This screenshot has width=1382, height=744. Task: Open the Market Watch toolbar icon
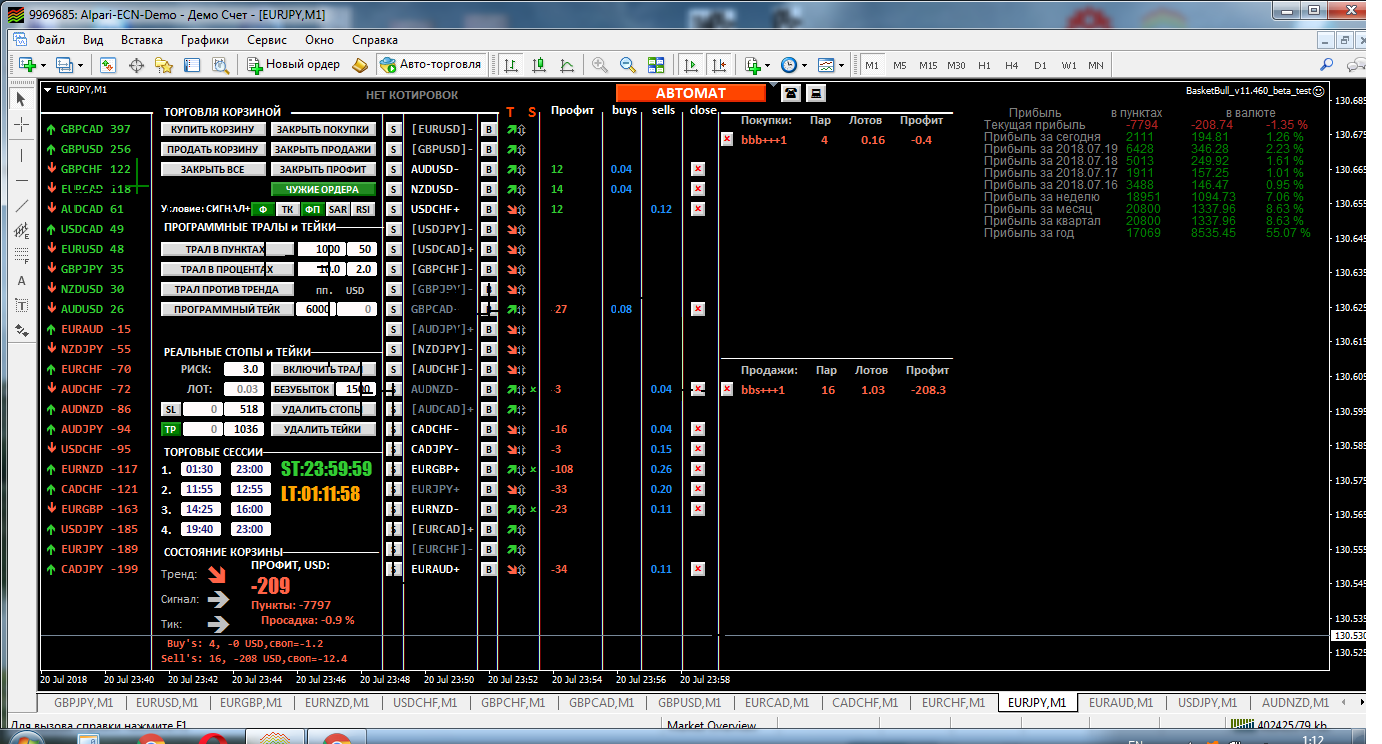(x=108, y=65)
